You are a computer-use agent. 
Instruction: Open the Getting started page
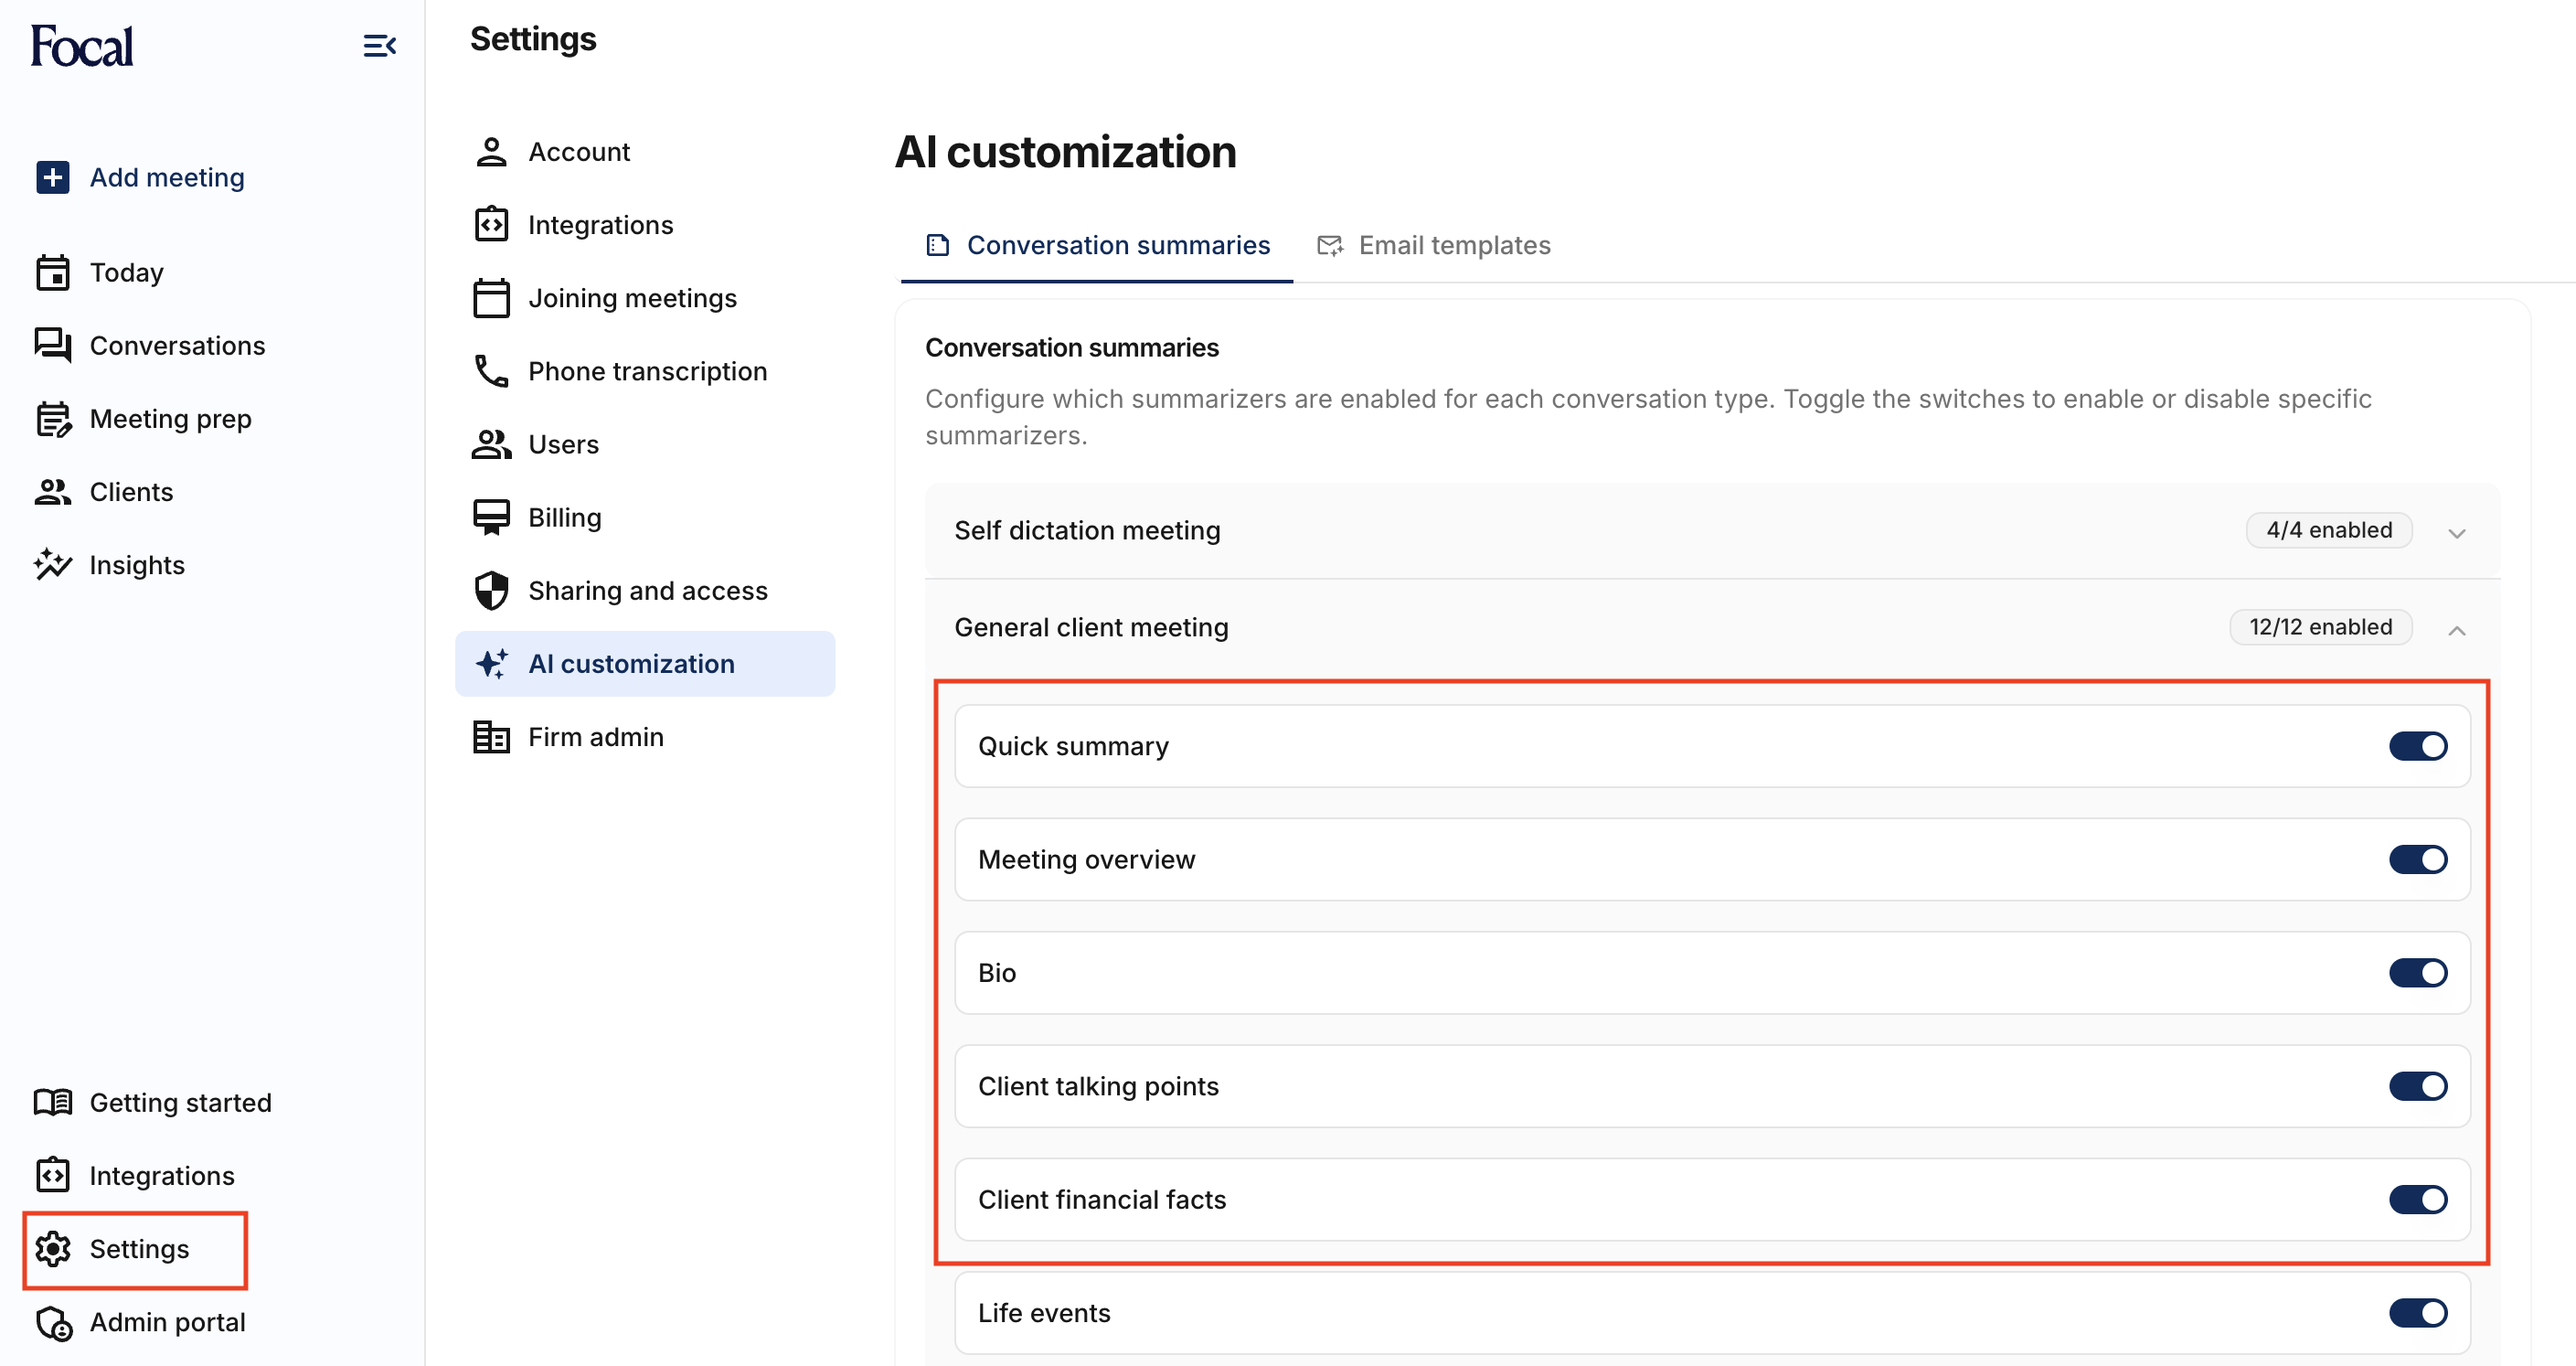[x=180, y=1102]
